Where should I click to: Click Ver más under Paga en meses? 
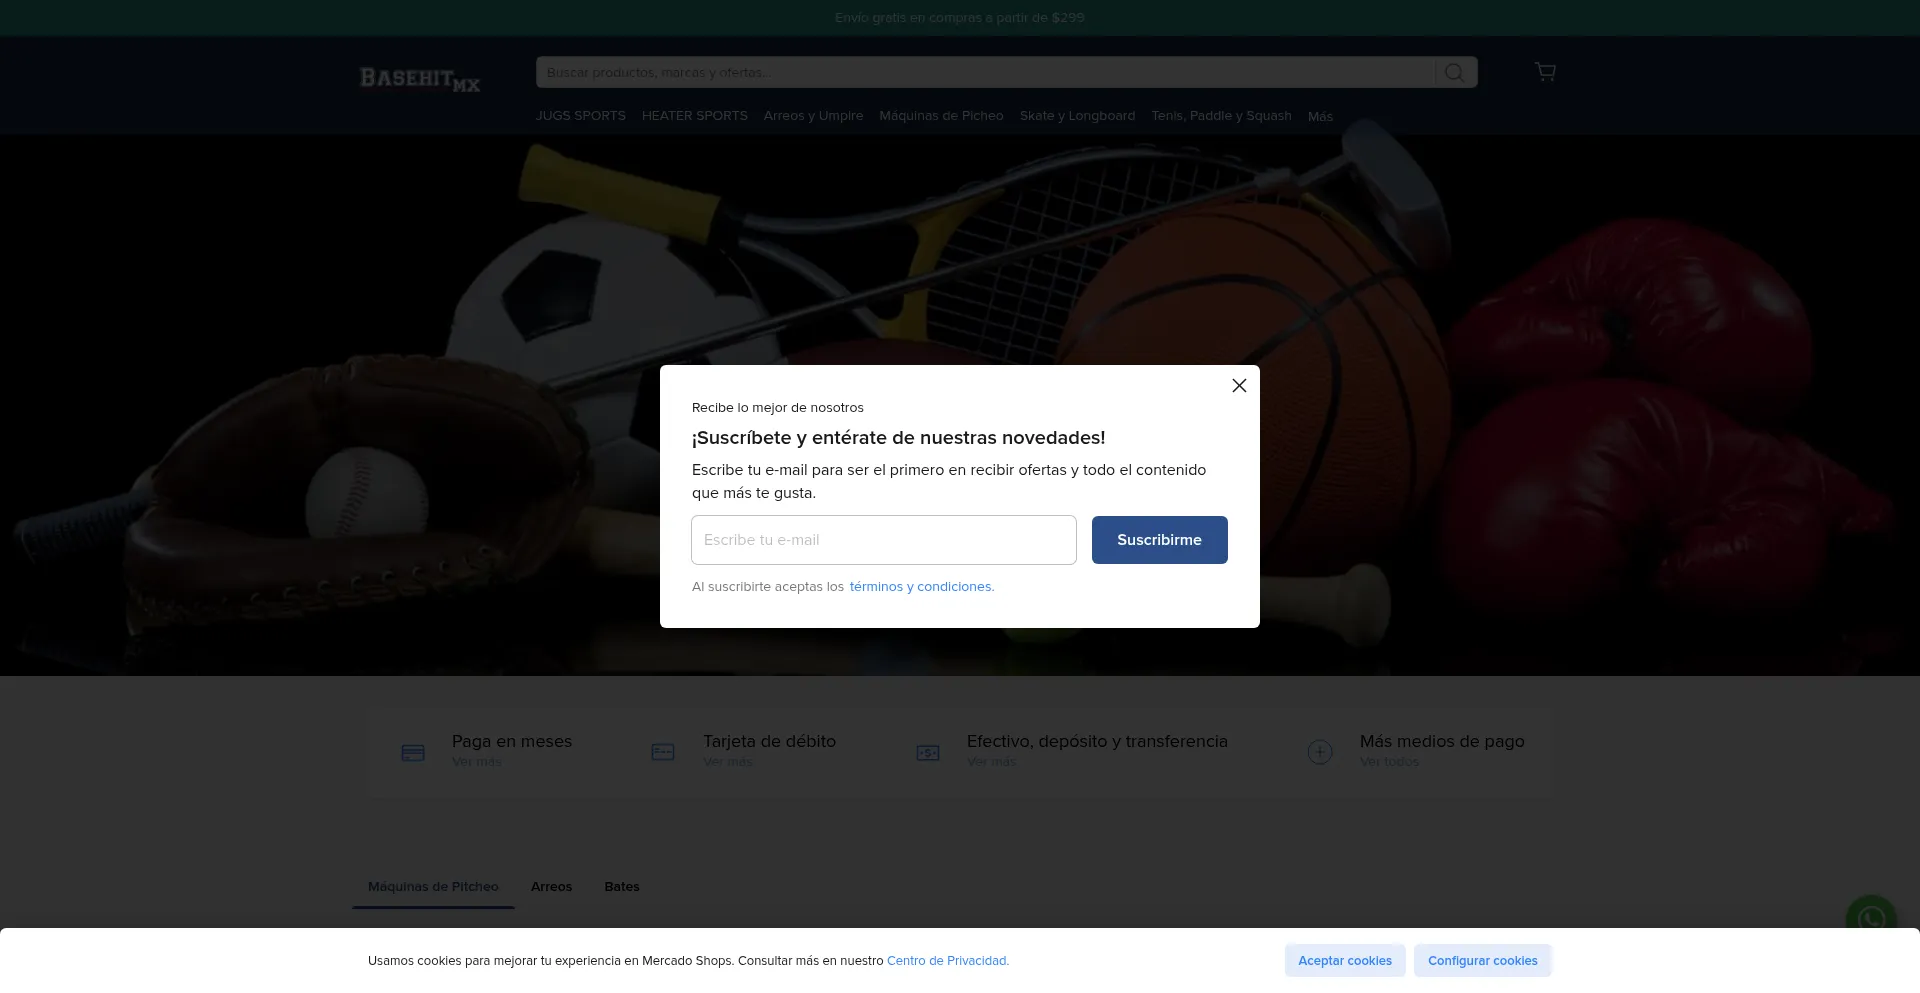[476, 762]
